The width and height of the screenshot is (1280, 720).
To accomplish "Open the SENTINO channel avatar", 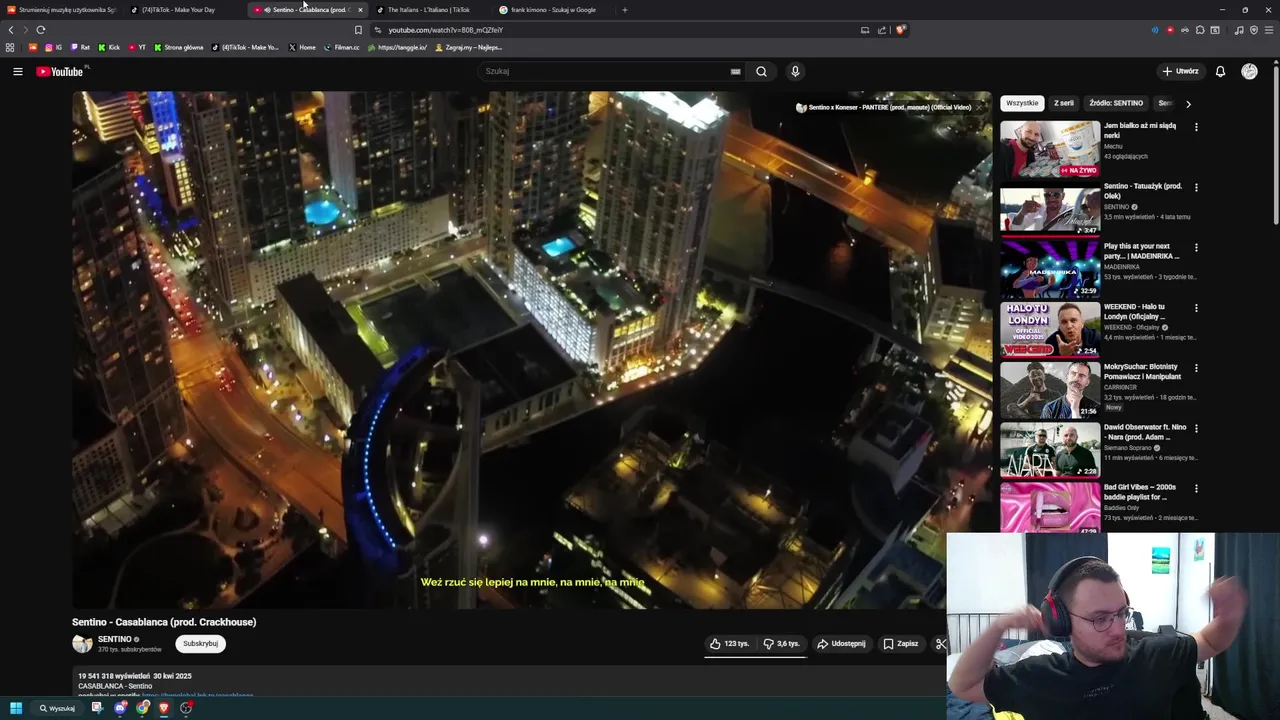I will 82,644.
